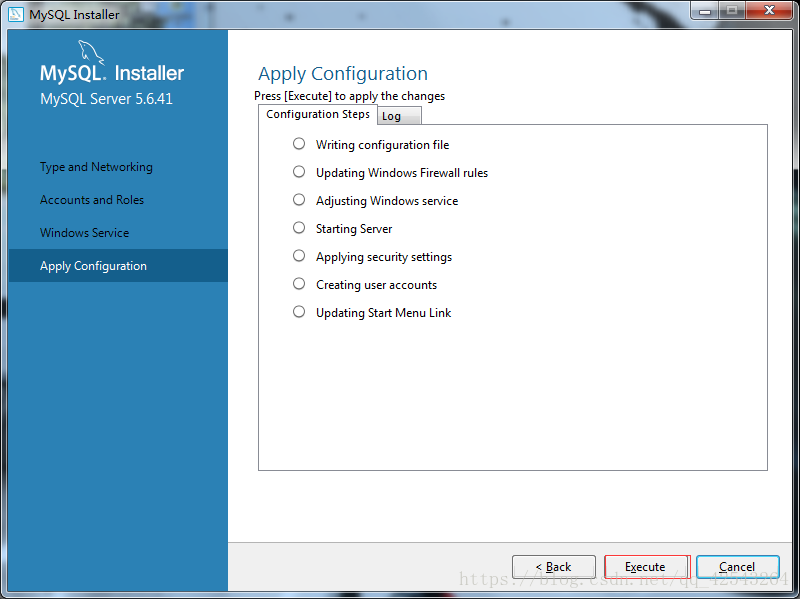Click the 'Starting Server' label
This screenshot has width=800, height=599.
pyautogui.click(x=354, y=229)
